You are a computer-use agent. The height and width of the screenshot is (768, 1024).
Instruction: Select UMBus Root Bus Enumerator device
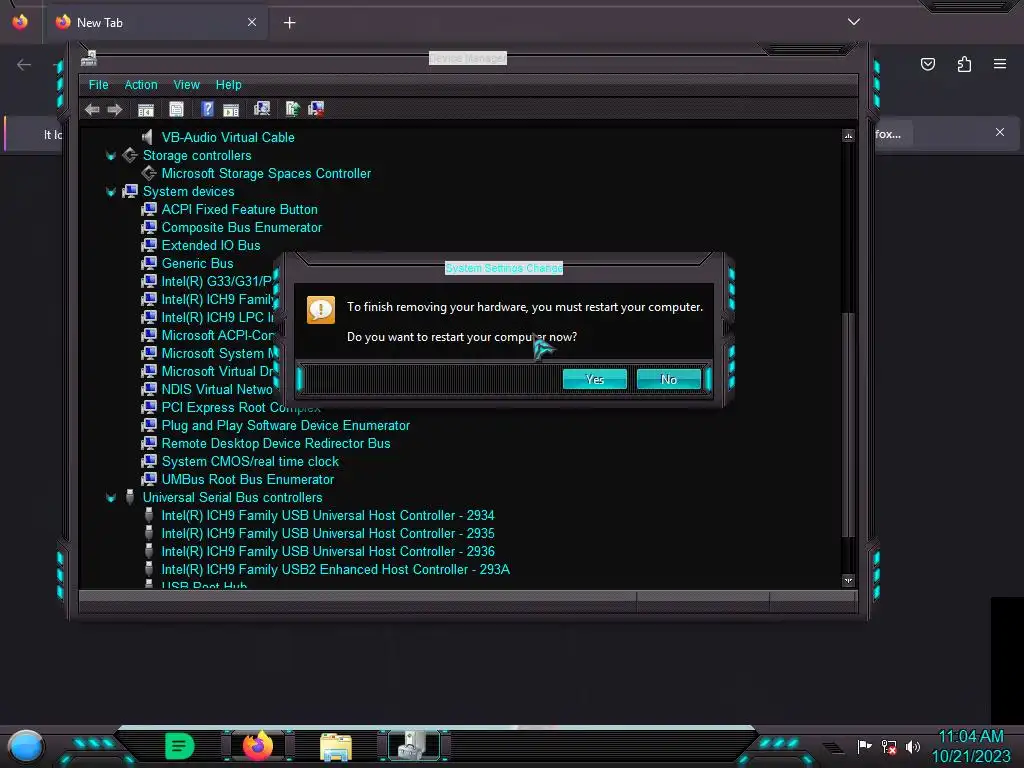coord(248,479)
